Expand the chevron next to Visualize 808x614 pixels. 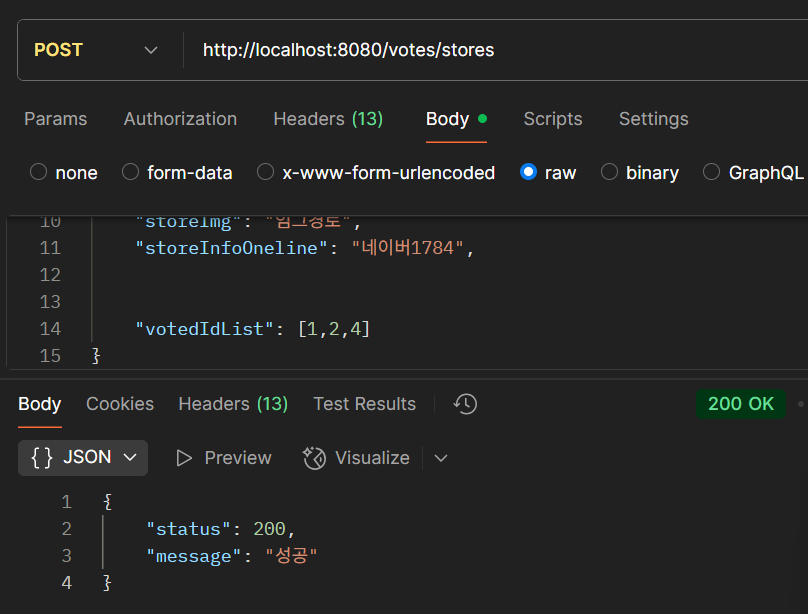(x=441, y=457)
